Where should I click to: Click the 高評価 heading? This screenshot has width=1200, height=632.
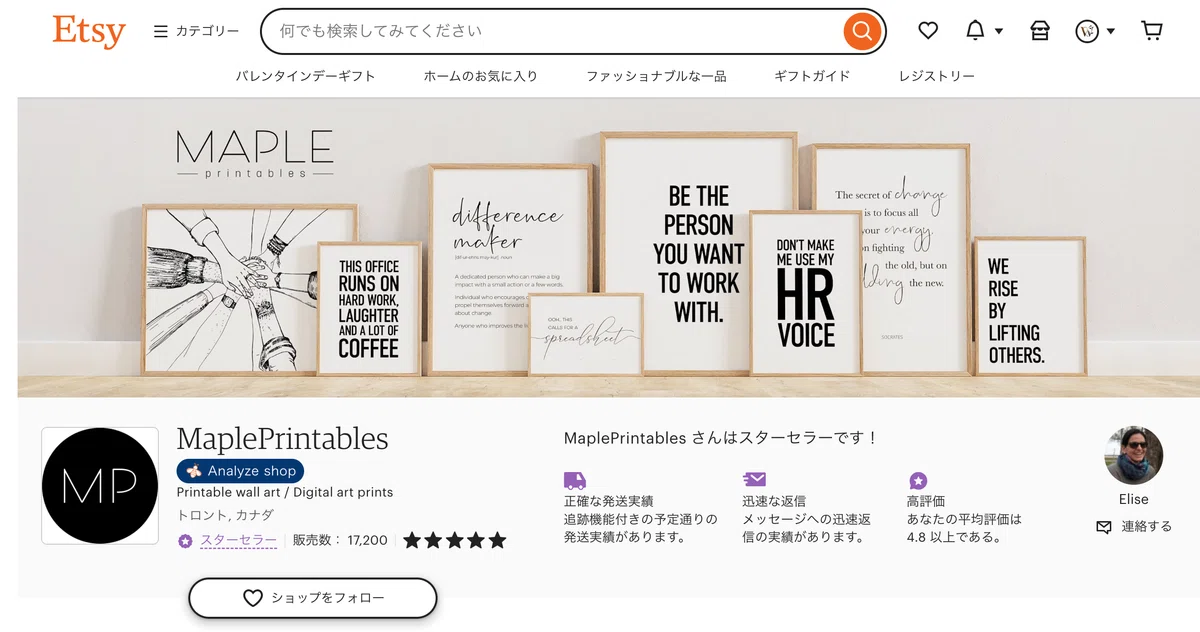[926, 501]
